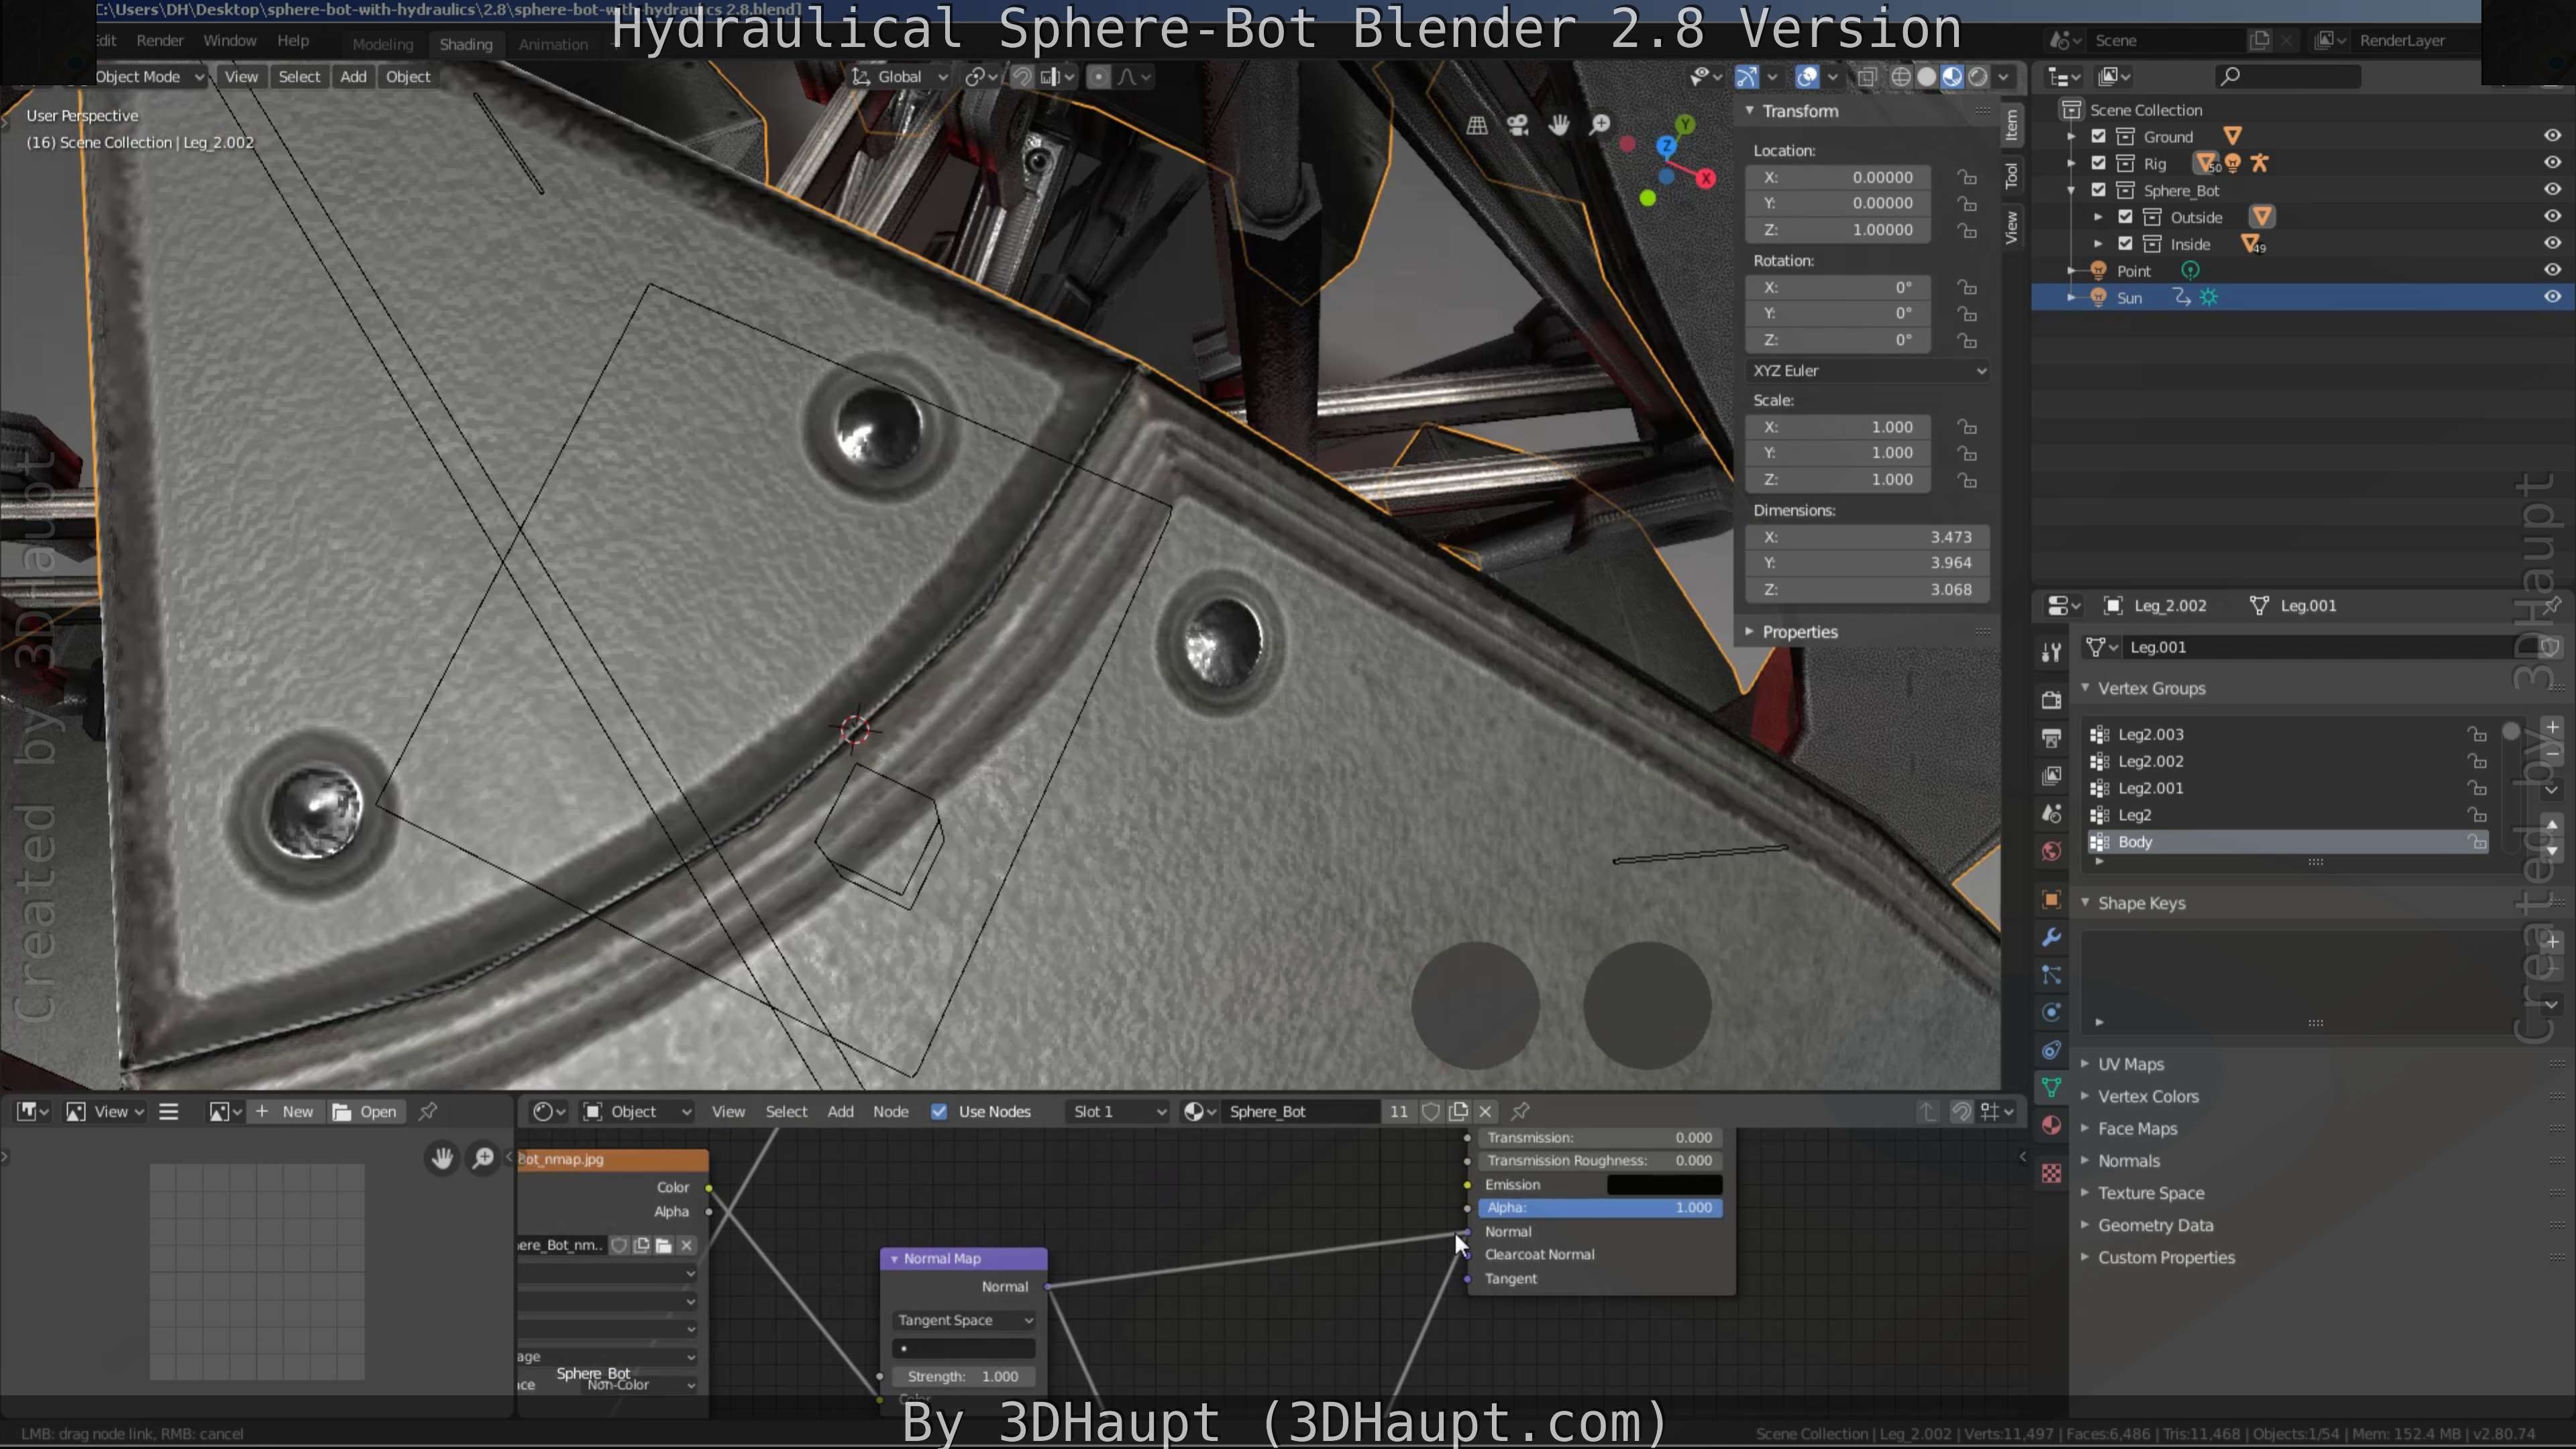Viewport: 2576px width, 1449px height.
Task: Switch to Physics Properties tab
Action: 2051,1012
